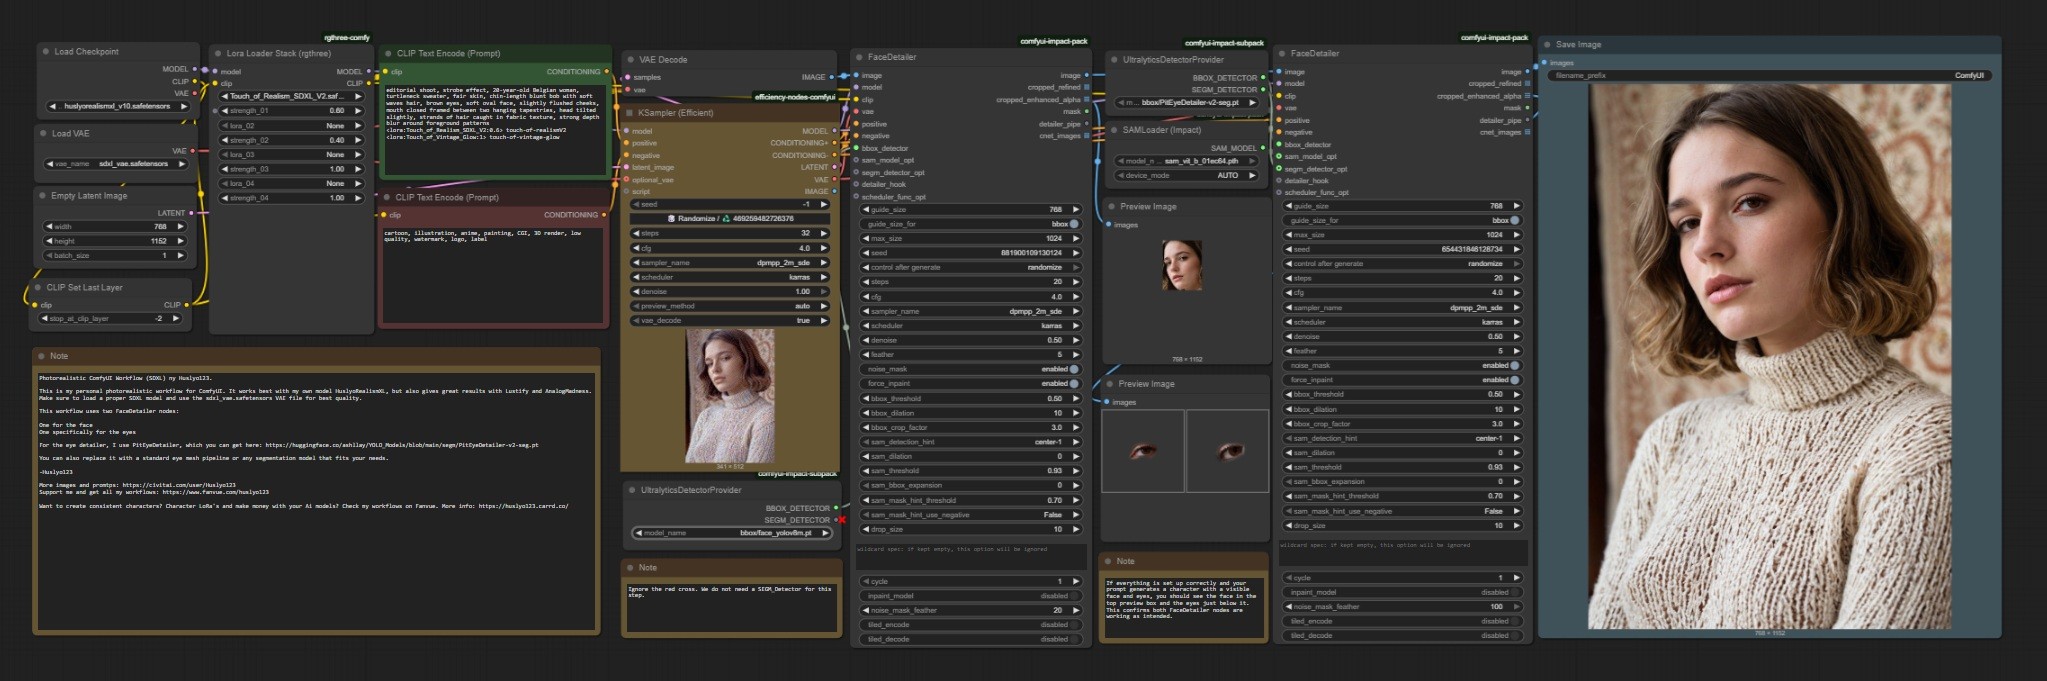Open the vae_name dropdown in Load VAE
This screenshot has height=681, width=2047.
click(117, 164)
